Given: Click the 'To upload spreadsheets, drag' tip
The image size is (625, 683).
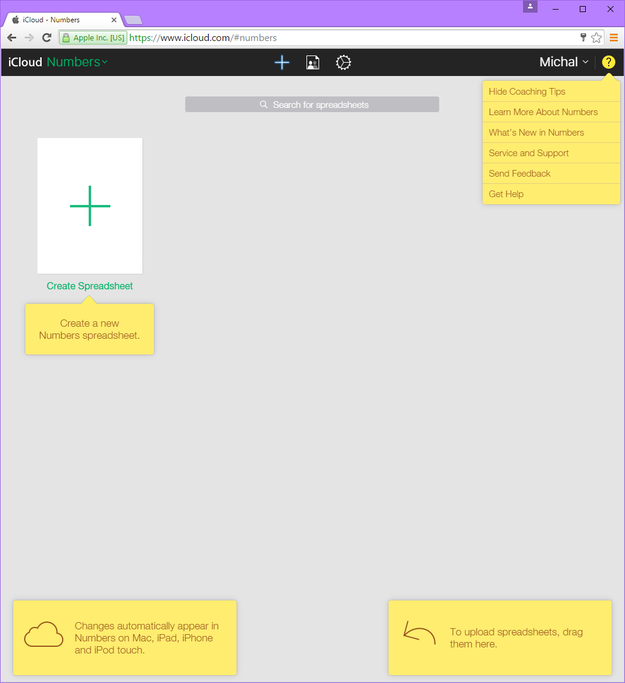Looking at the screenshot, I should tap(500, 638).
